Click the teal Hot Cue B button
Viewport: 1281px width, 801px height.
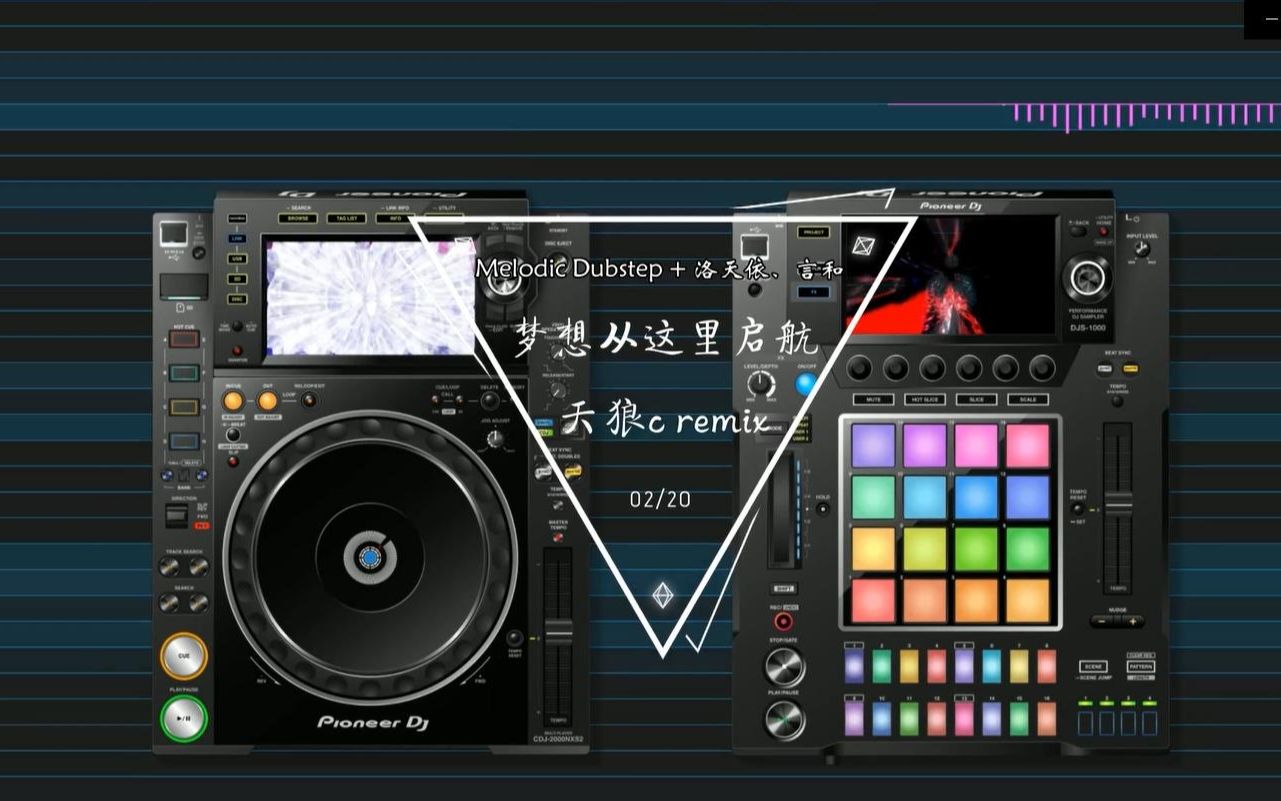tap(184, 373)
